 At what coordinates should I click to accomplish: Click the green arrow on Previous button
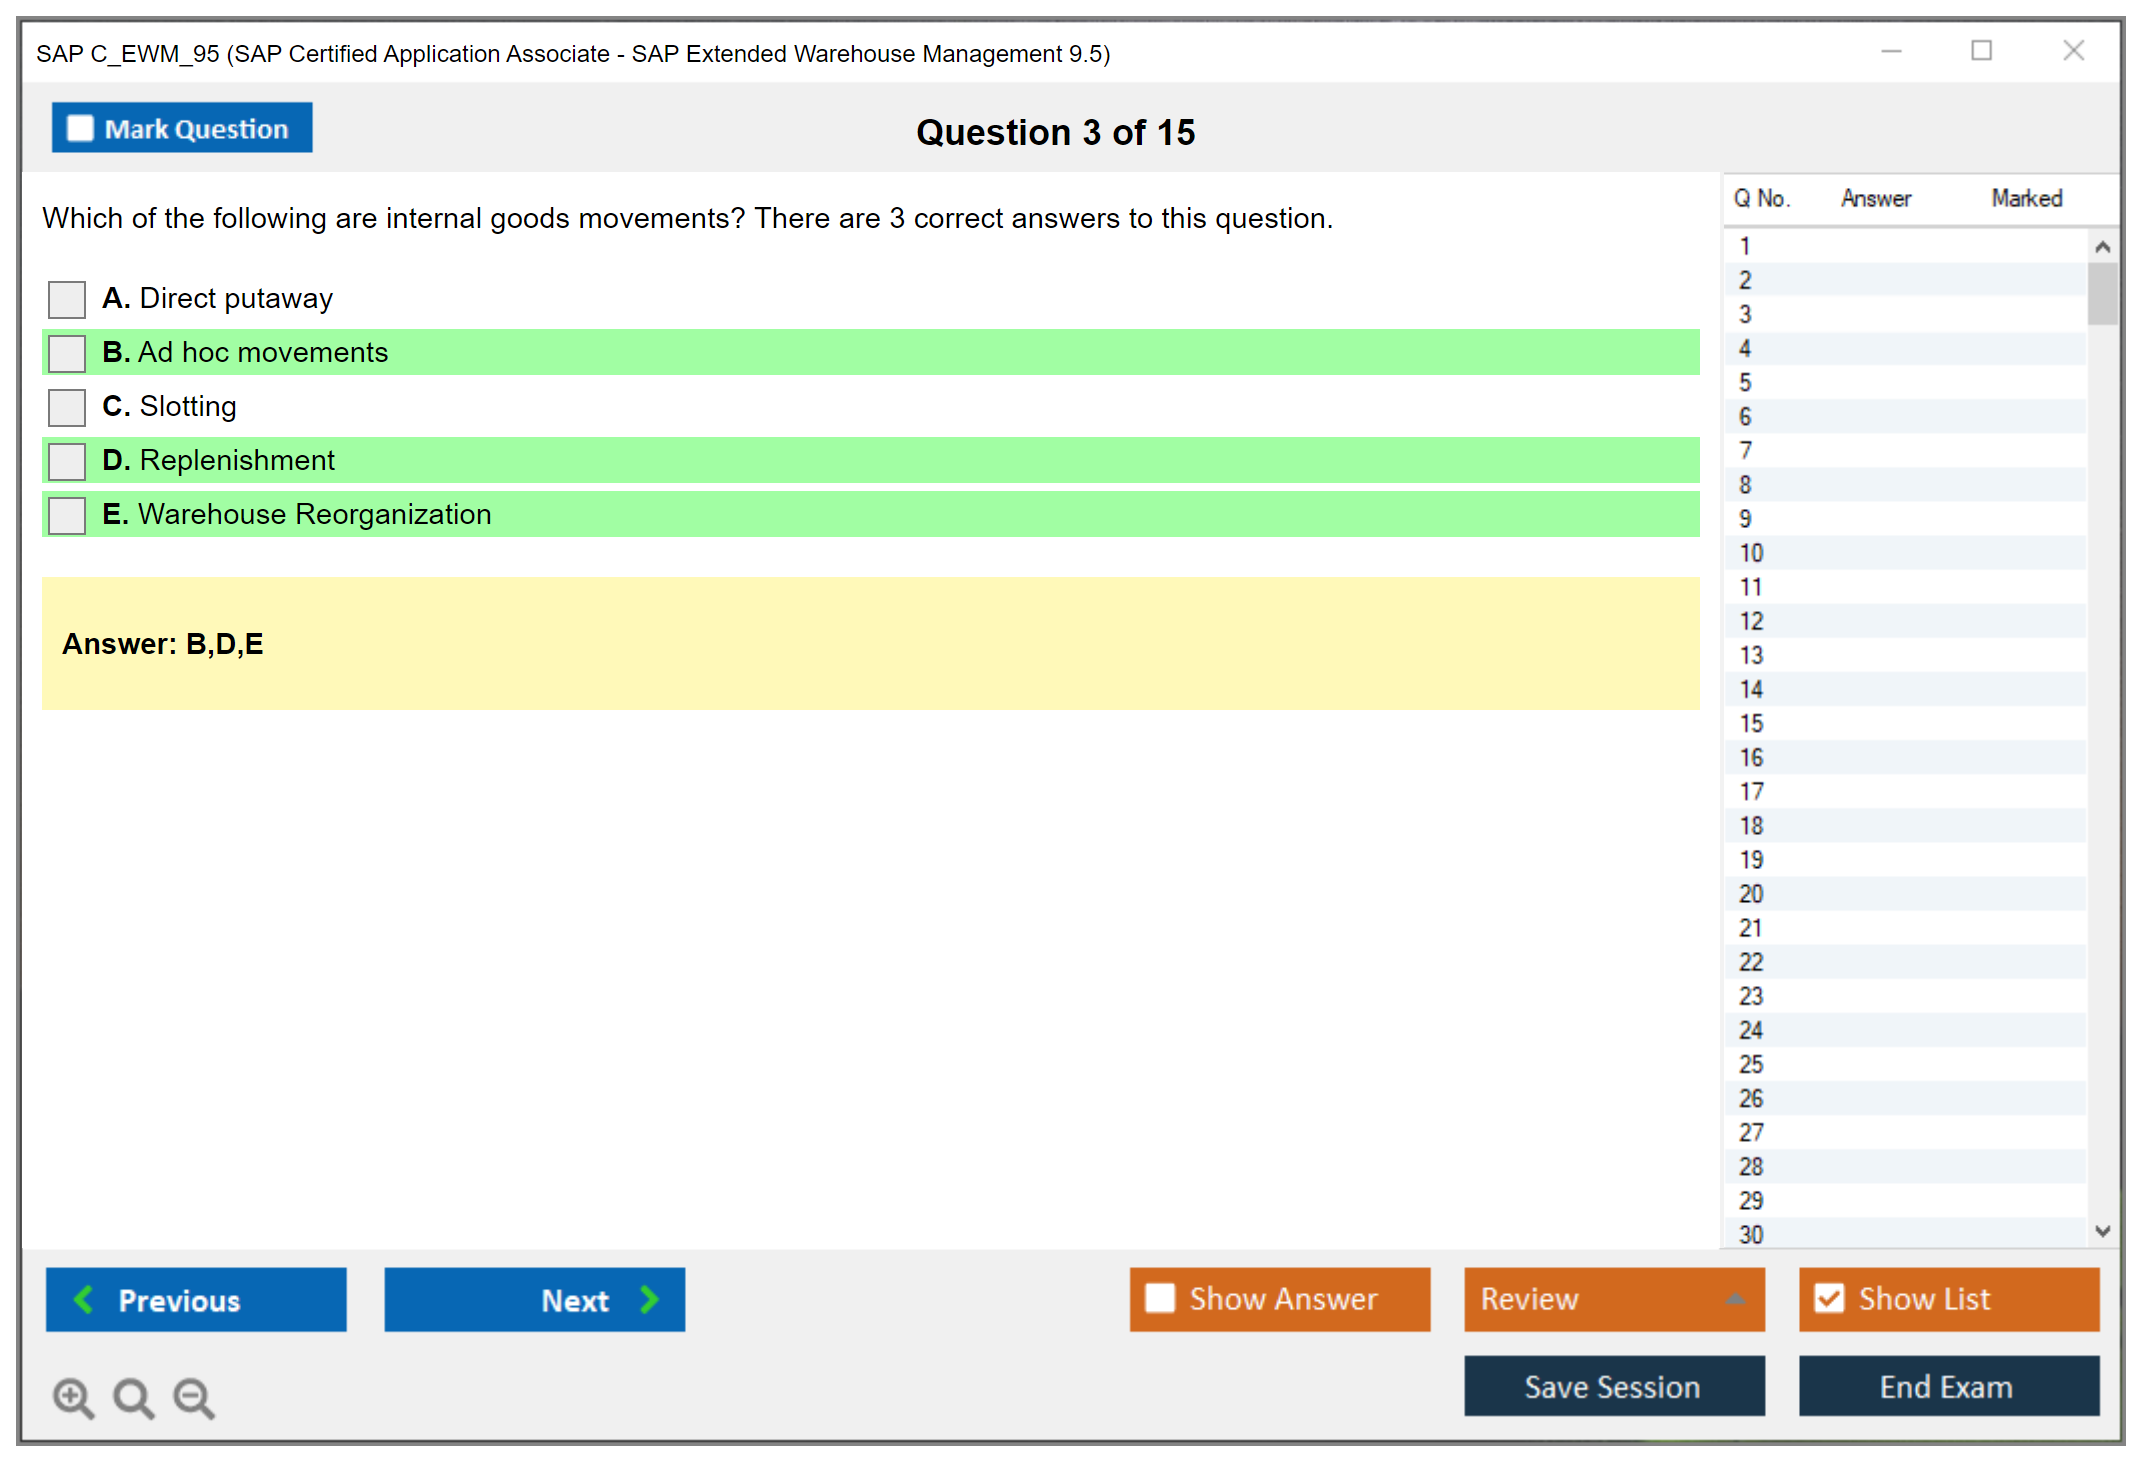(x=84, y=1299)
